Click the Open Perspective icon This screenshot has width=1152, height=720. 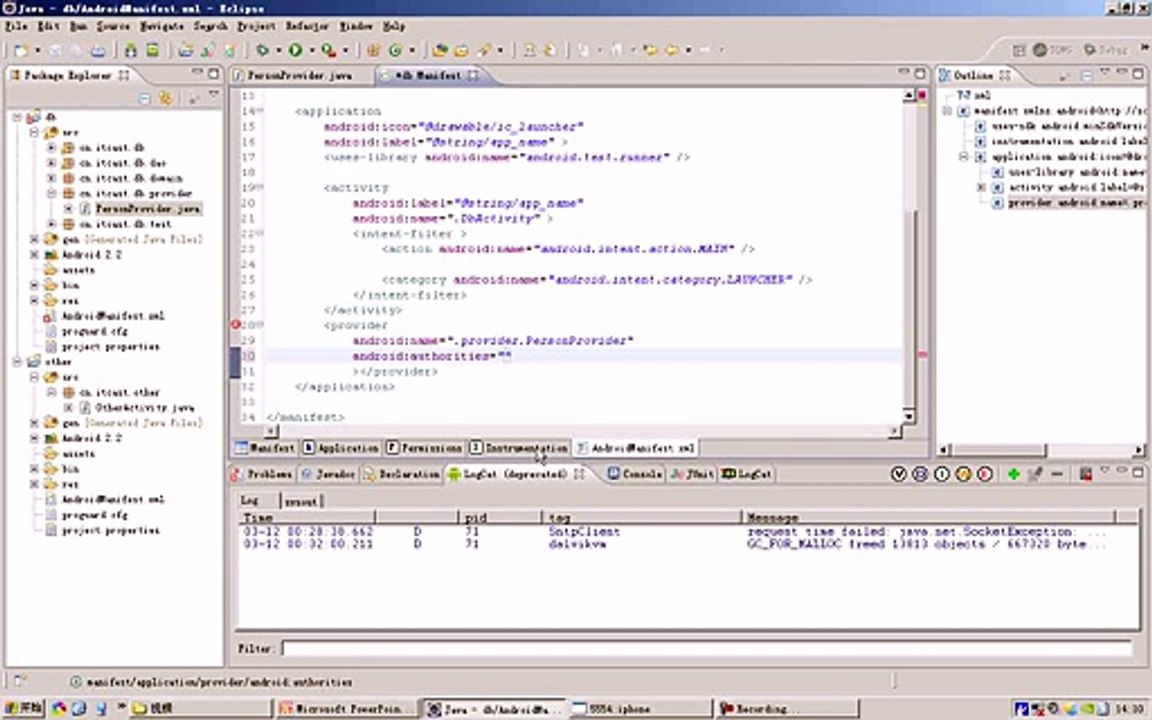pyautogui.click(x=1019, y=49)
